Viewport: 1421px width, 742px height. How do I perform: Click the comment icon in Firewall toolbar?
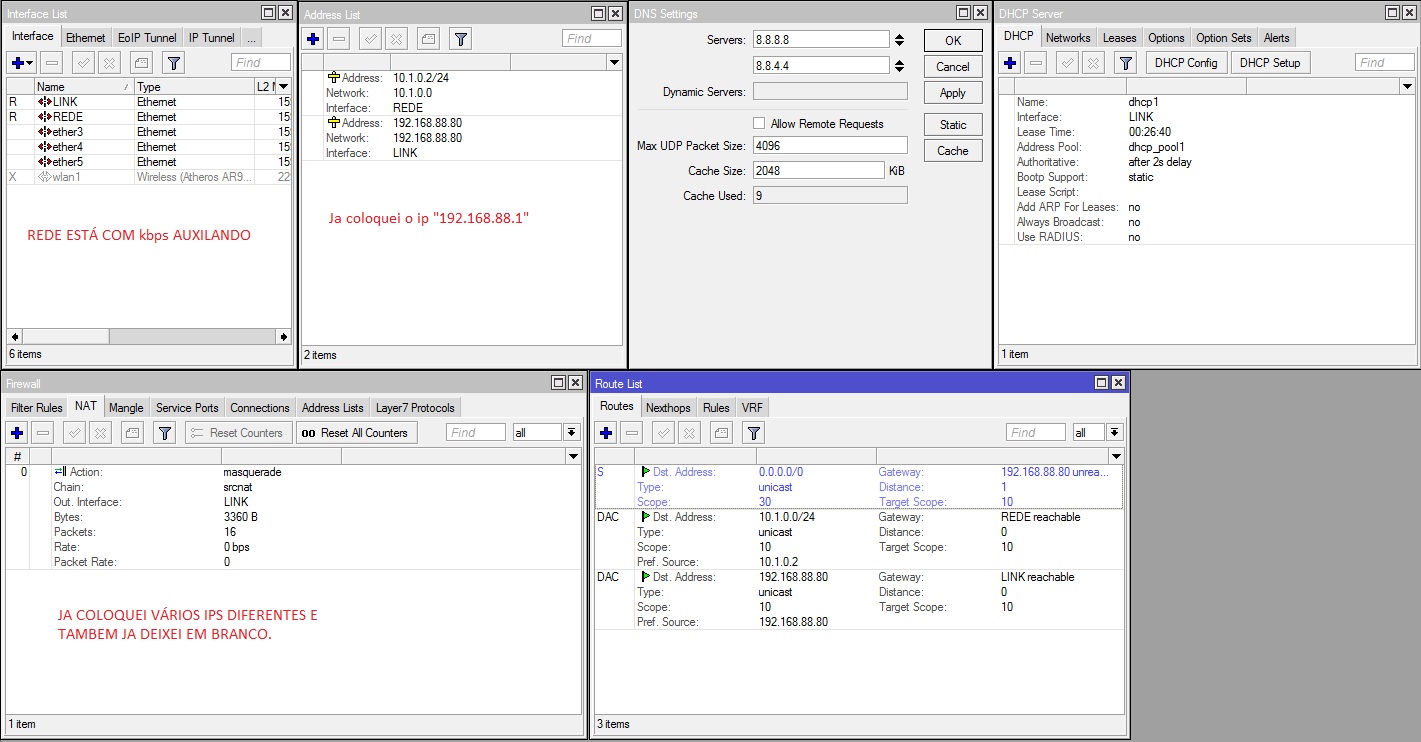133,433
